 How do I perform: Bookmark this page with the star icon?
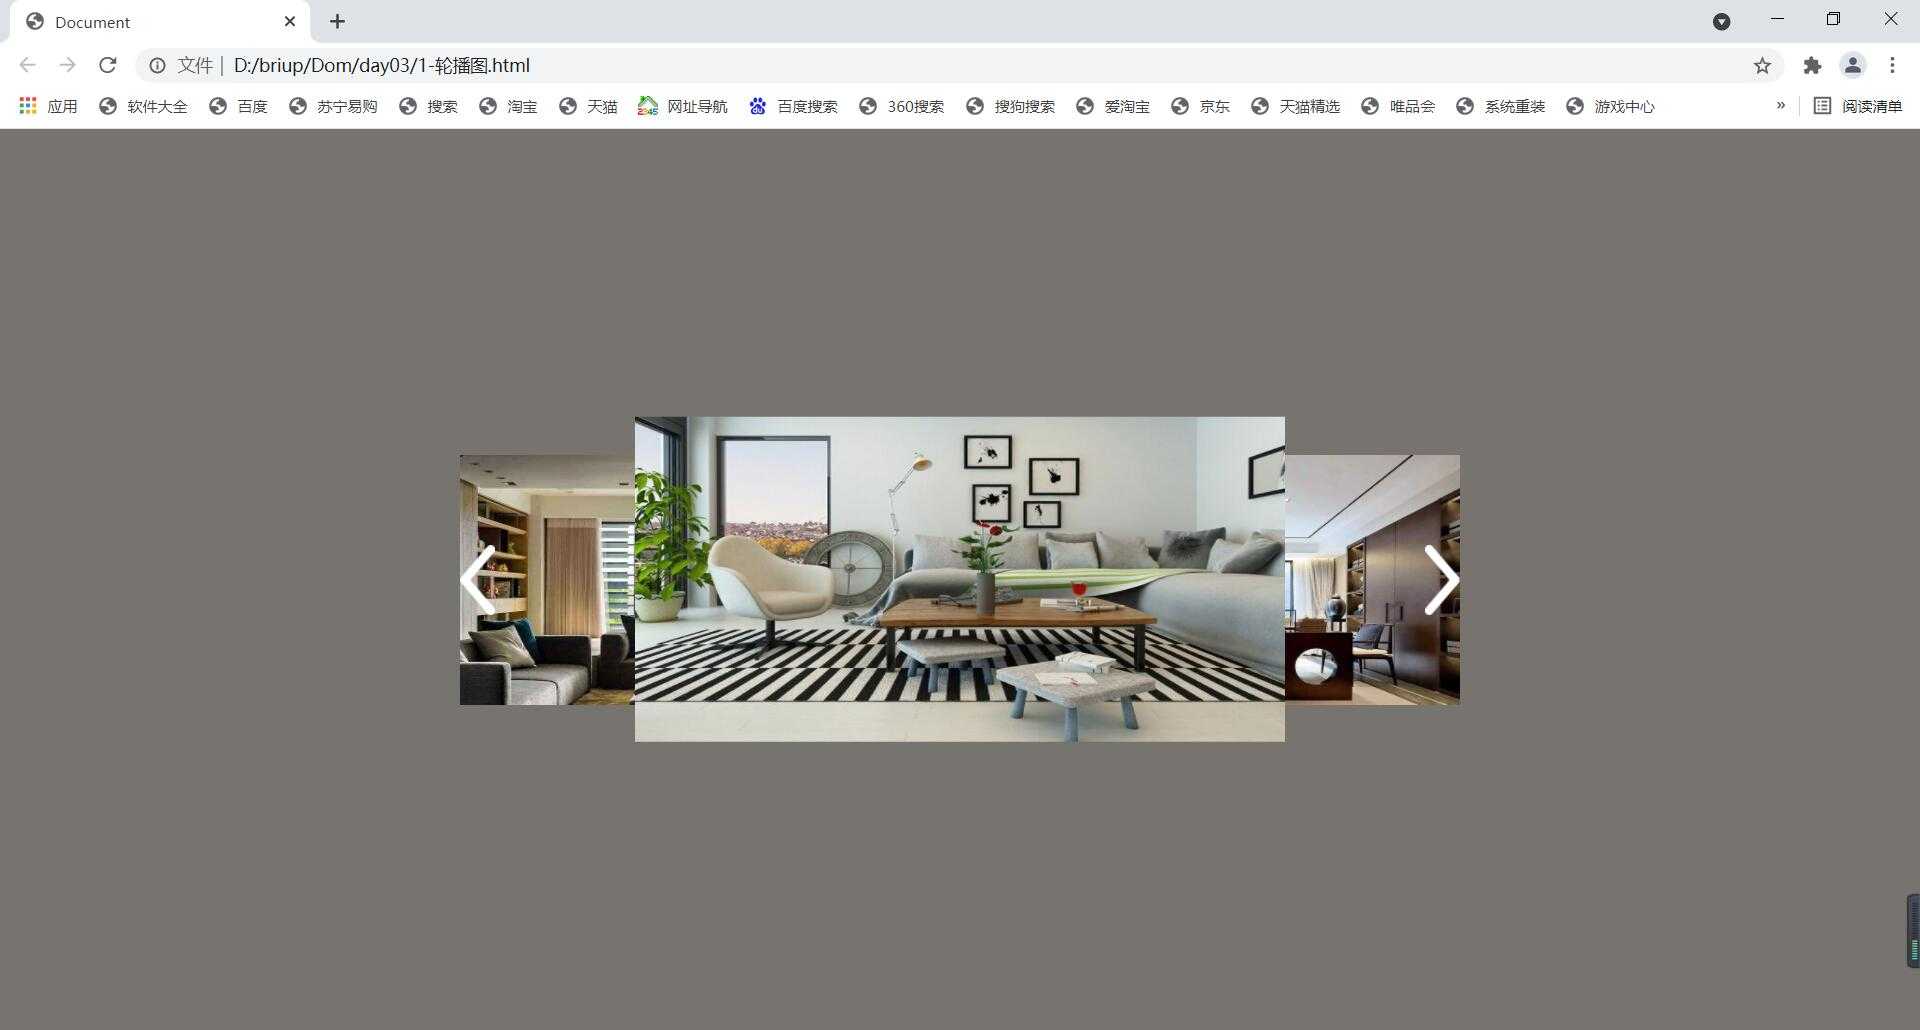(1762, 65)
